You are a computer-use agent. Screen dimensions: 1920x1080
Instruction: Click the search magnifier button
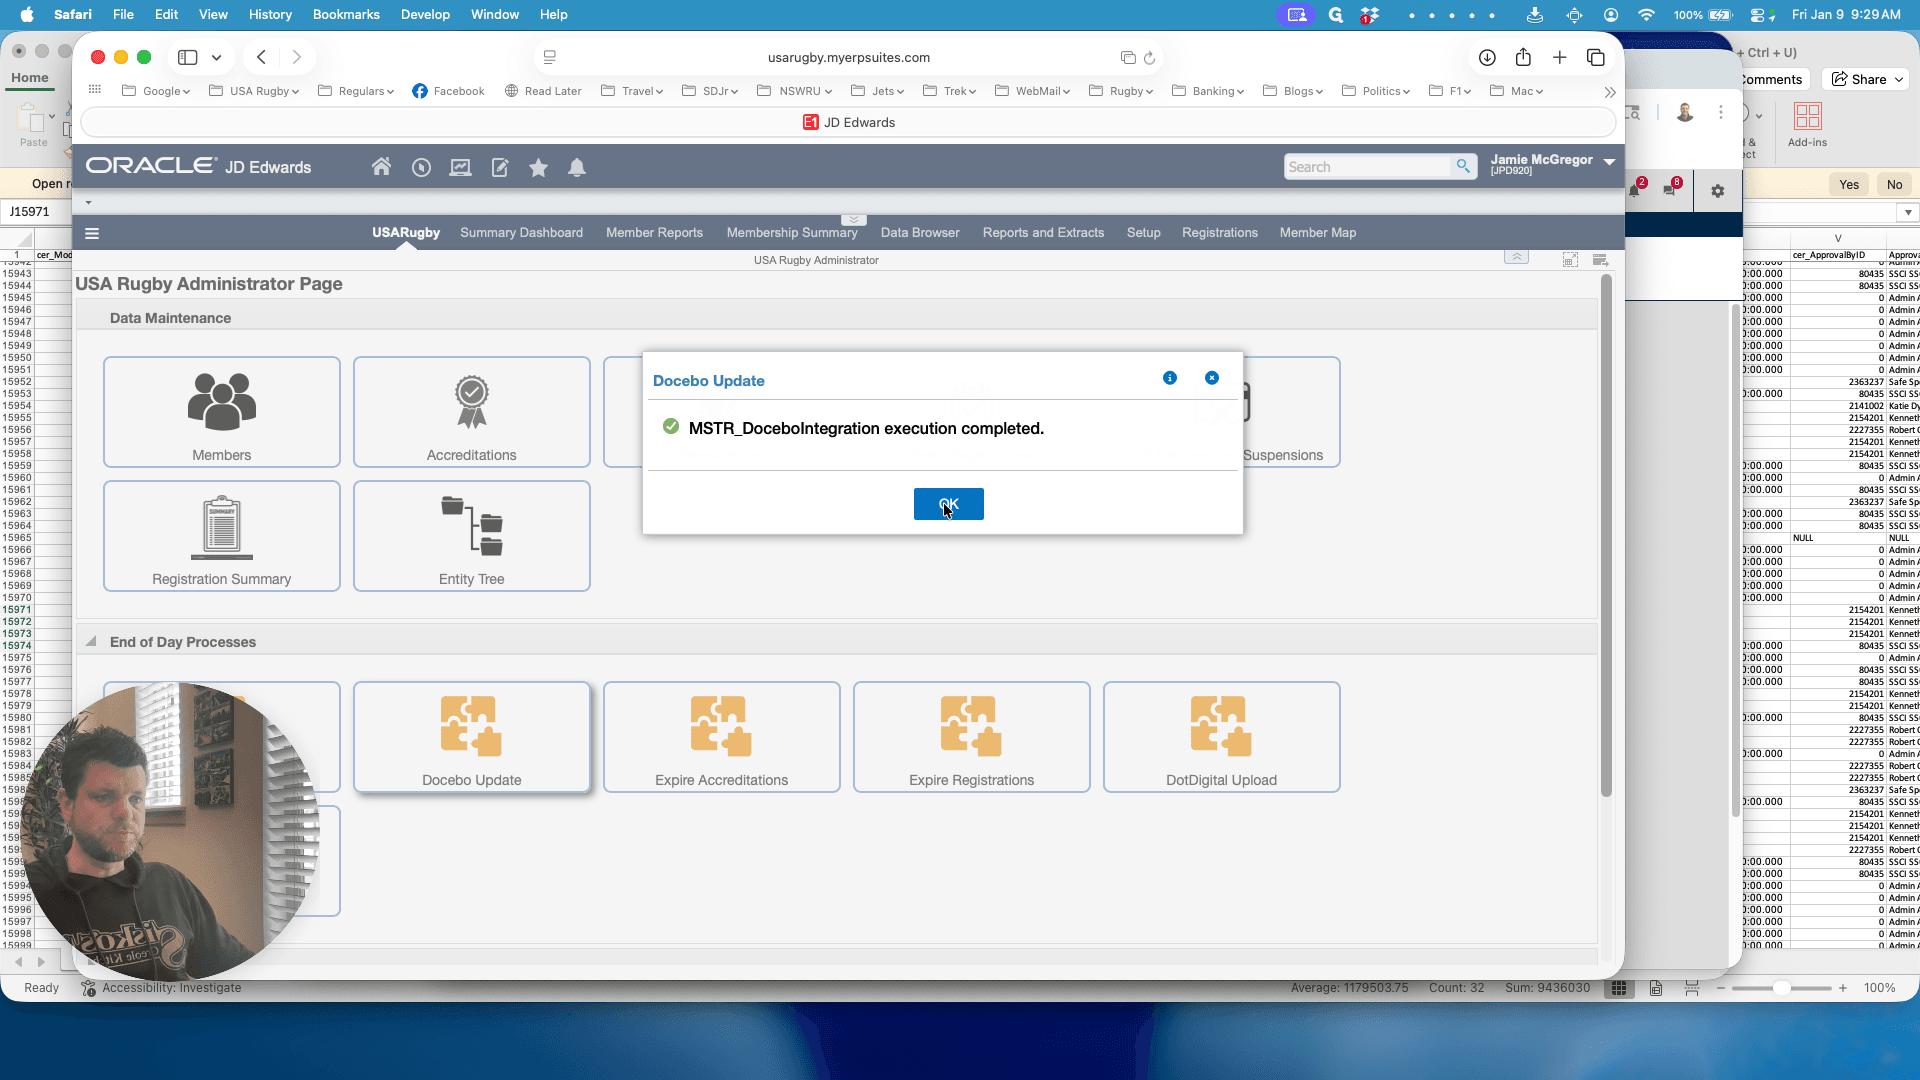pyautogui.click(x=1463, y=166)
